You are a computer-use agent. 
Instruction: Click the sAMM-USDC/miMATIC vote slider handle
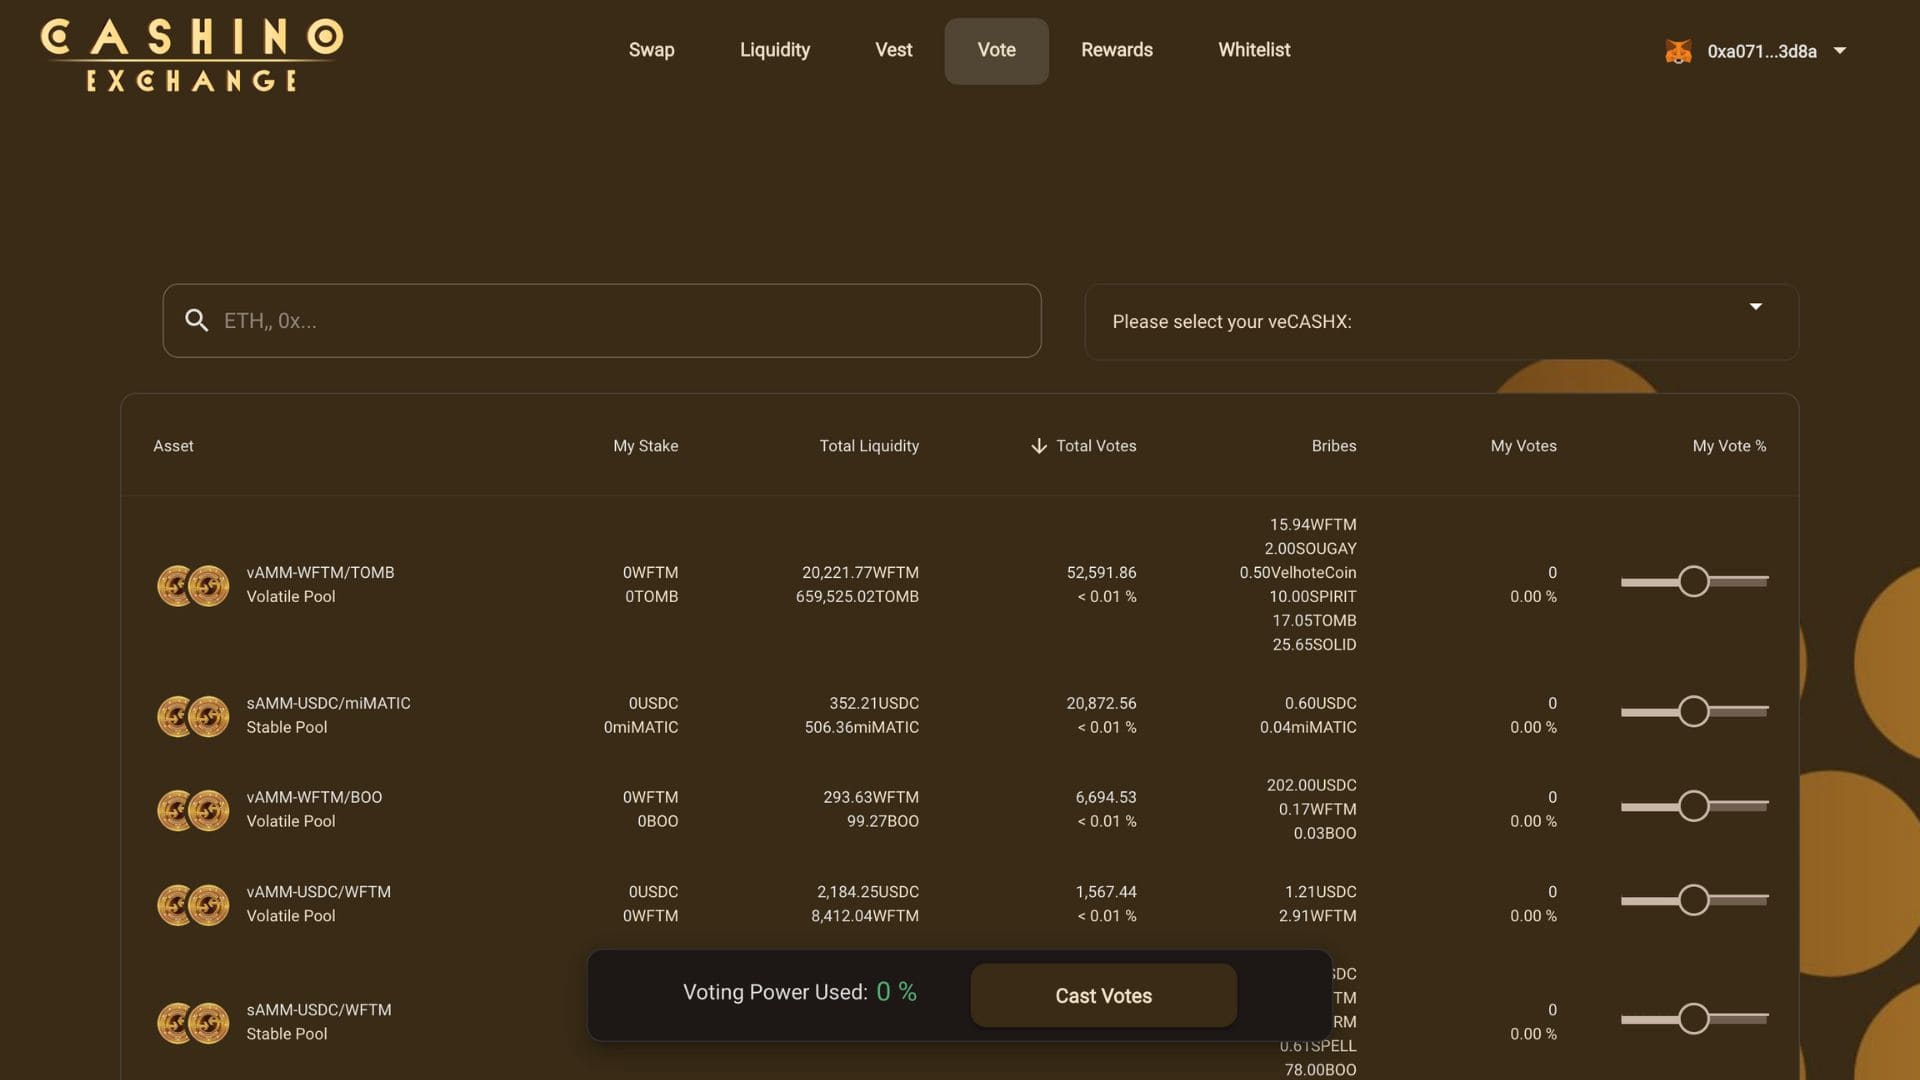(1693, 711)
